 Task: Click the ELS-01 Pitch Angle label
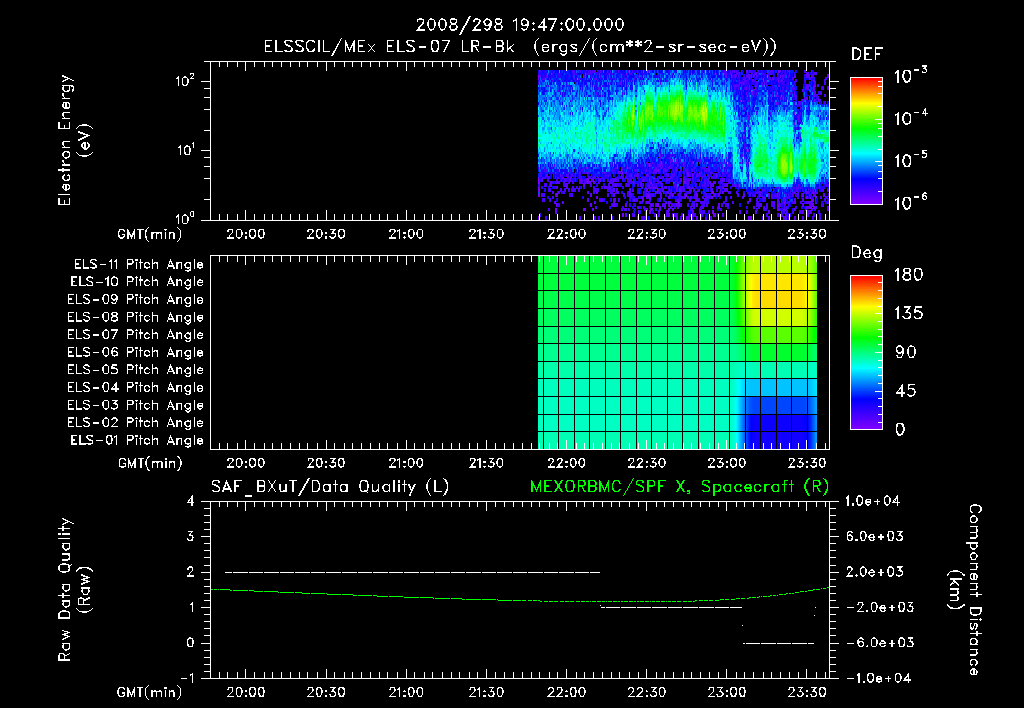[137, 440]
